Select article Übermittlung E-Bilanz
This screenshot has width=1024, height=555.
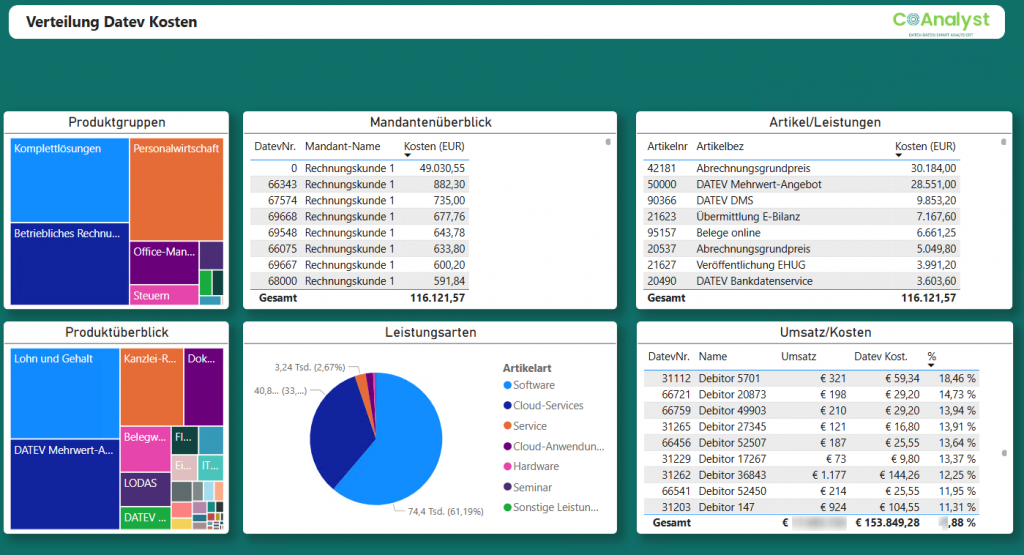click(801, 216)
